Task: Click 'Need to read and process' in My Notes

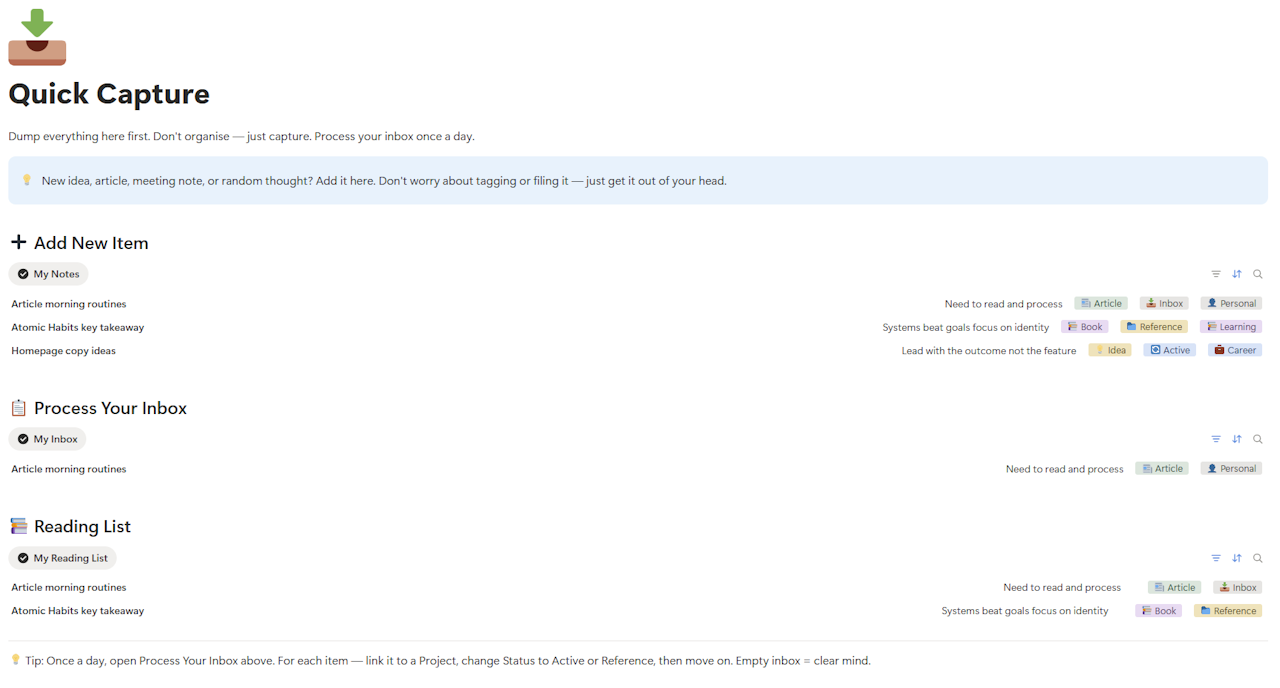Action: (1003, 304)
